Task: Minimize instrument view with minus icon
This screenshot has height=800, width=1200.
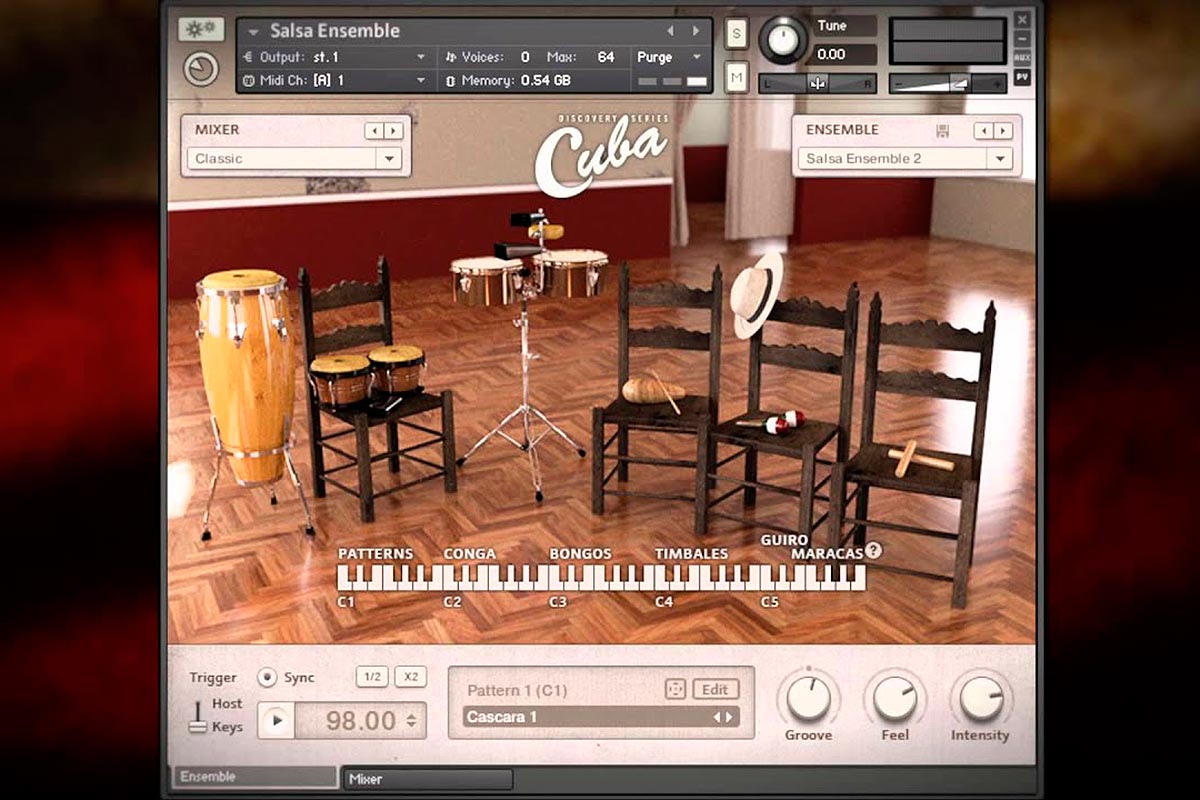Action: tap(1022, 39)
